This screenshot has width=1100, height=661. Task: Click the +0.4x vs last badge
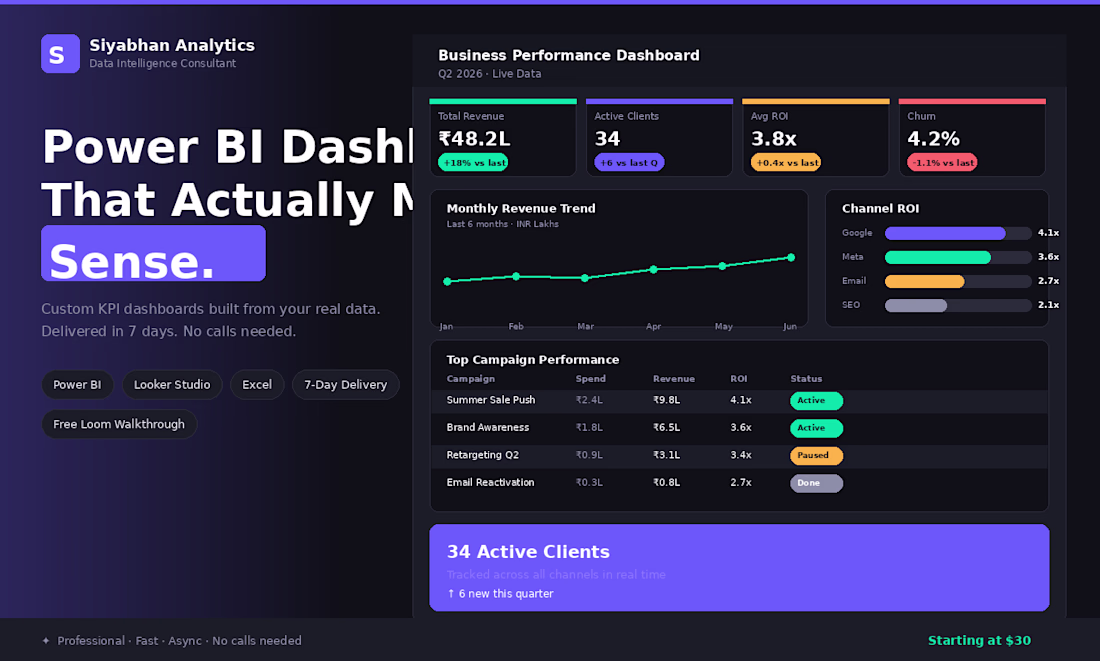[x=786, y=162]
